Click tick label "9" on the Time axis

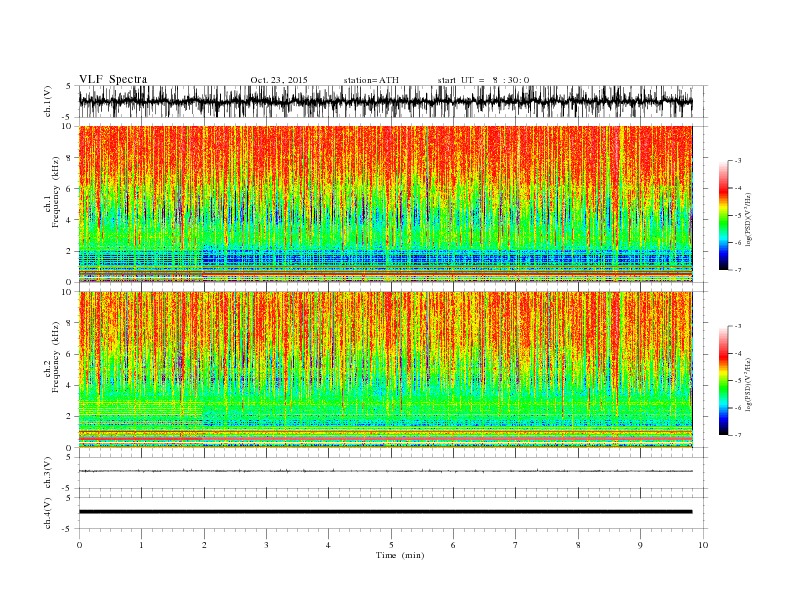[640, 545]
